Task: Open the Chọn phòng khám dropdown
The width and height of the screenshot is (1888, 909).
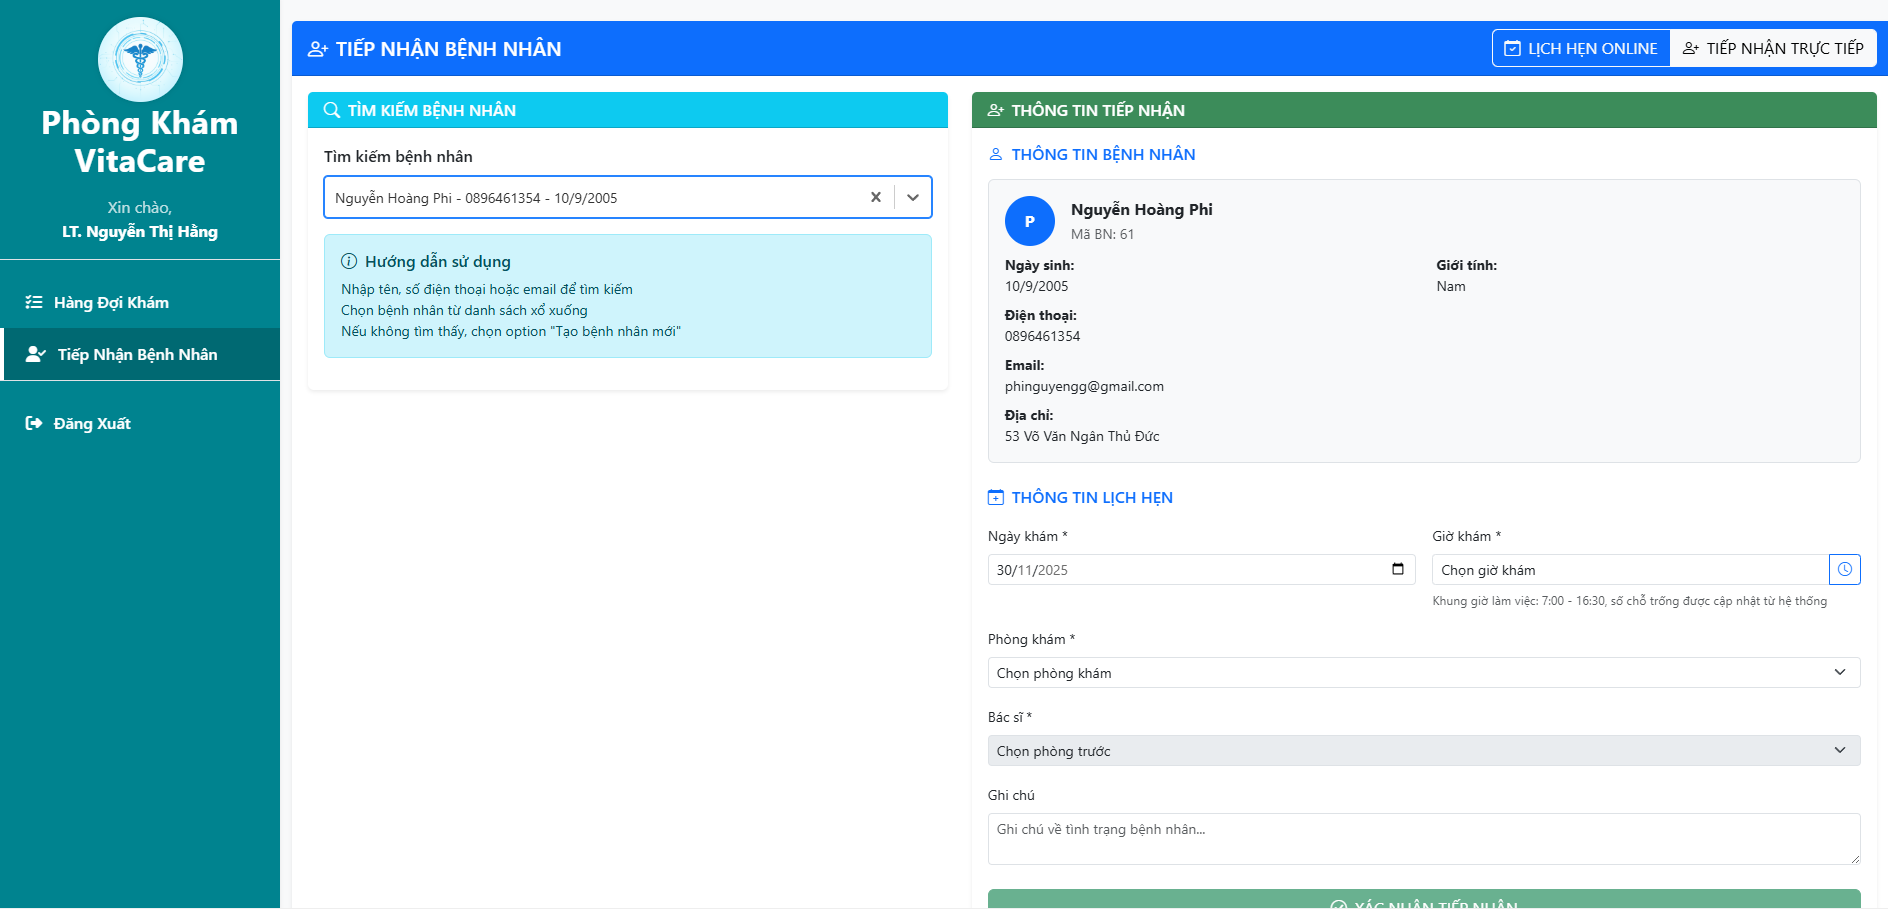Action: pyautogui.click(x=1423, y=673)
